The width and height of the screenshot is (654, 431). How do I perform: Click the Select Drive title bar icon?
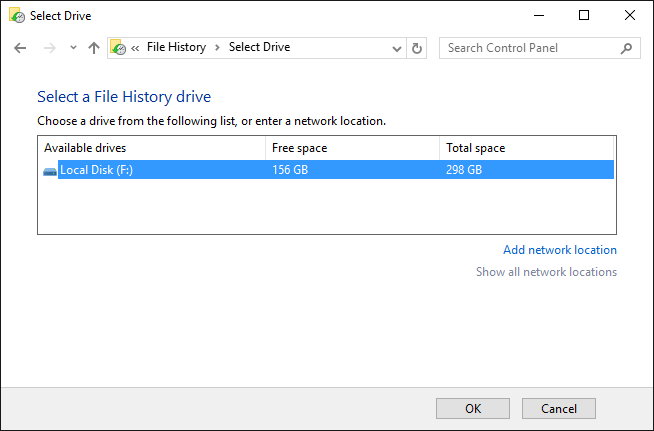(17, 15)
